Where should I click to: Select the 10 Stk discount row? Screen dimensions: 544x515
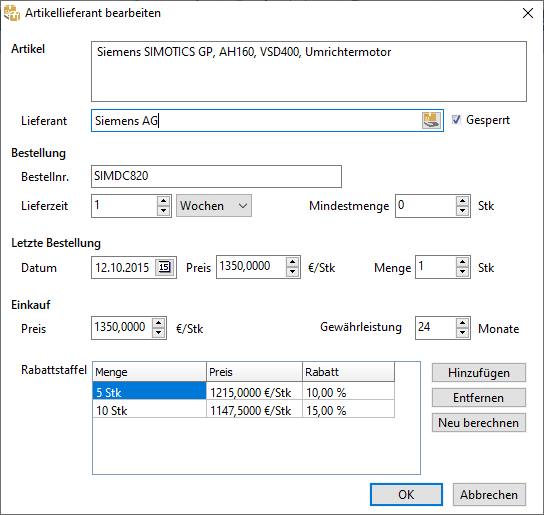[244, 411]
